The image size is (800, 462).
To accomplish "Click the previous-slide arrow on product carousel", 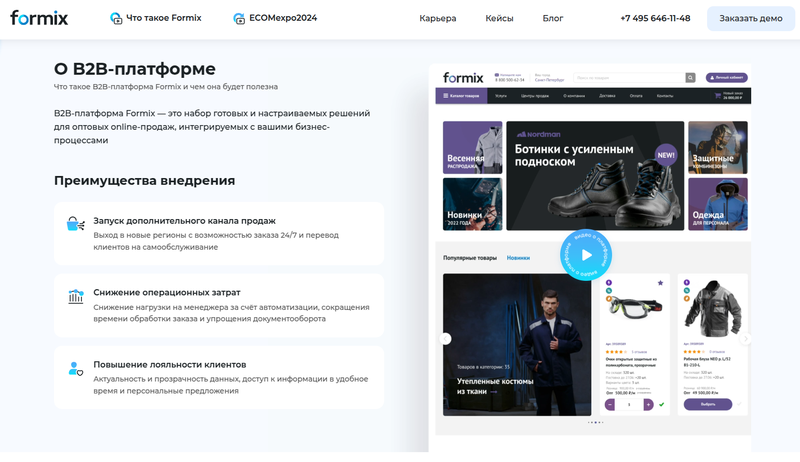I will click(445, 339).
